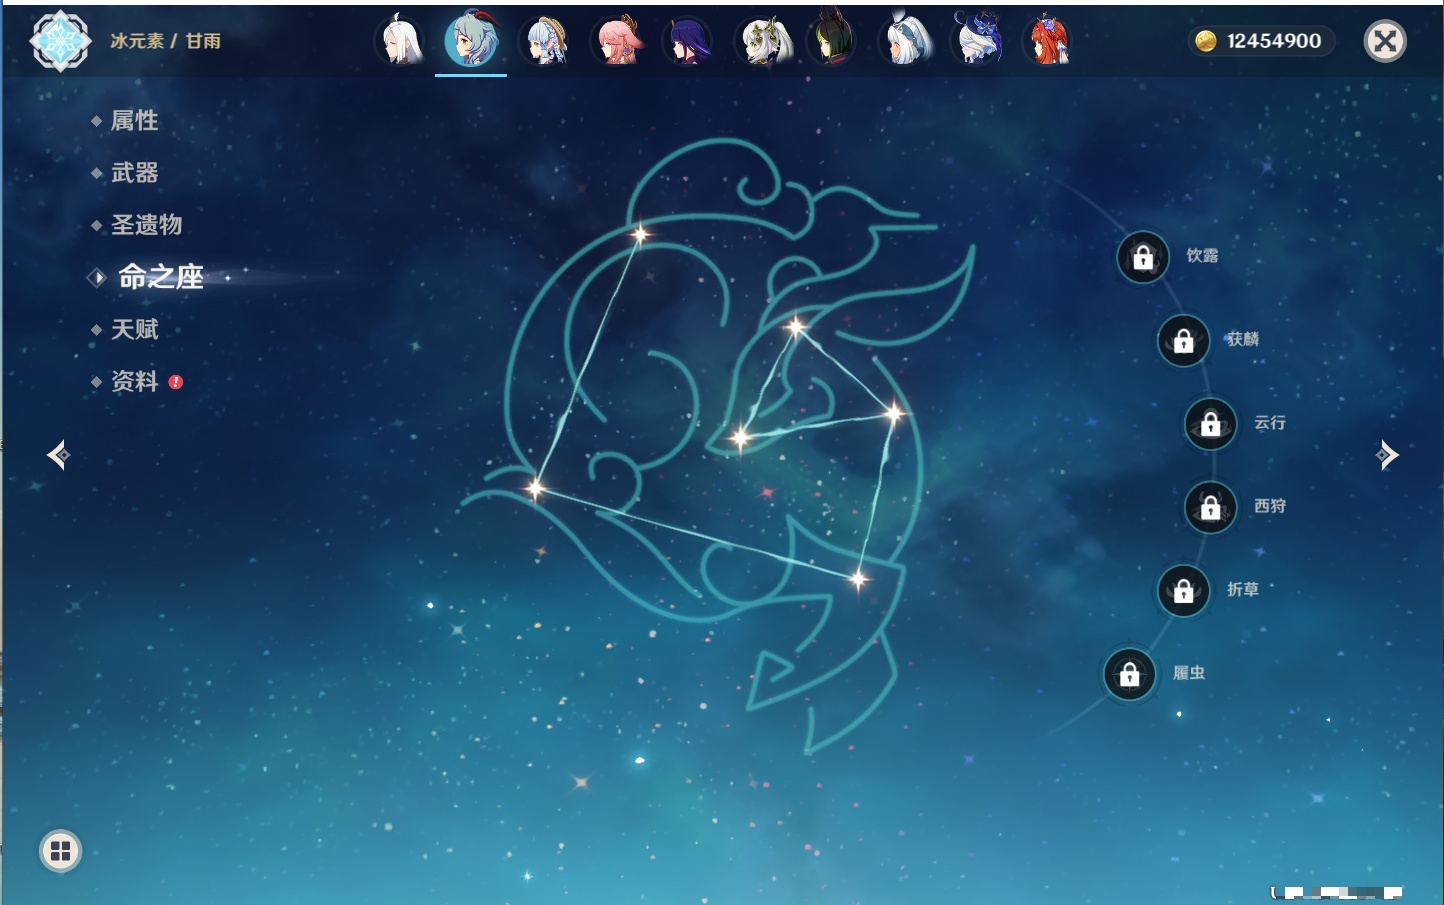The image size is (1444, 905).
Task: Select the white-haired Shenhe character avatar
Action: click(x=400, y=41)
